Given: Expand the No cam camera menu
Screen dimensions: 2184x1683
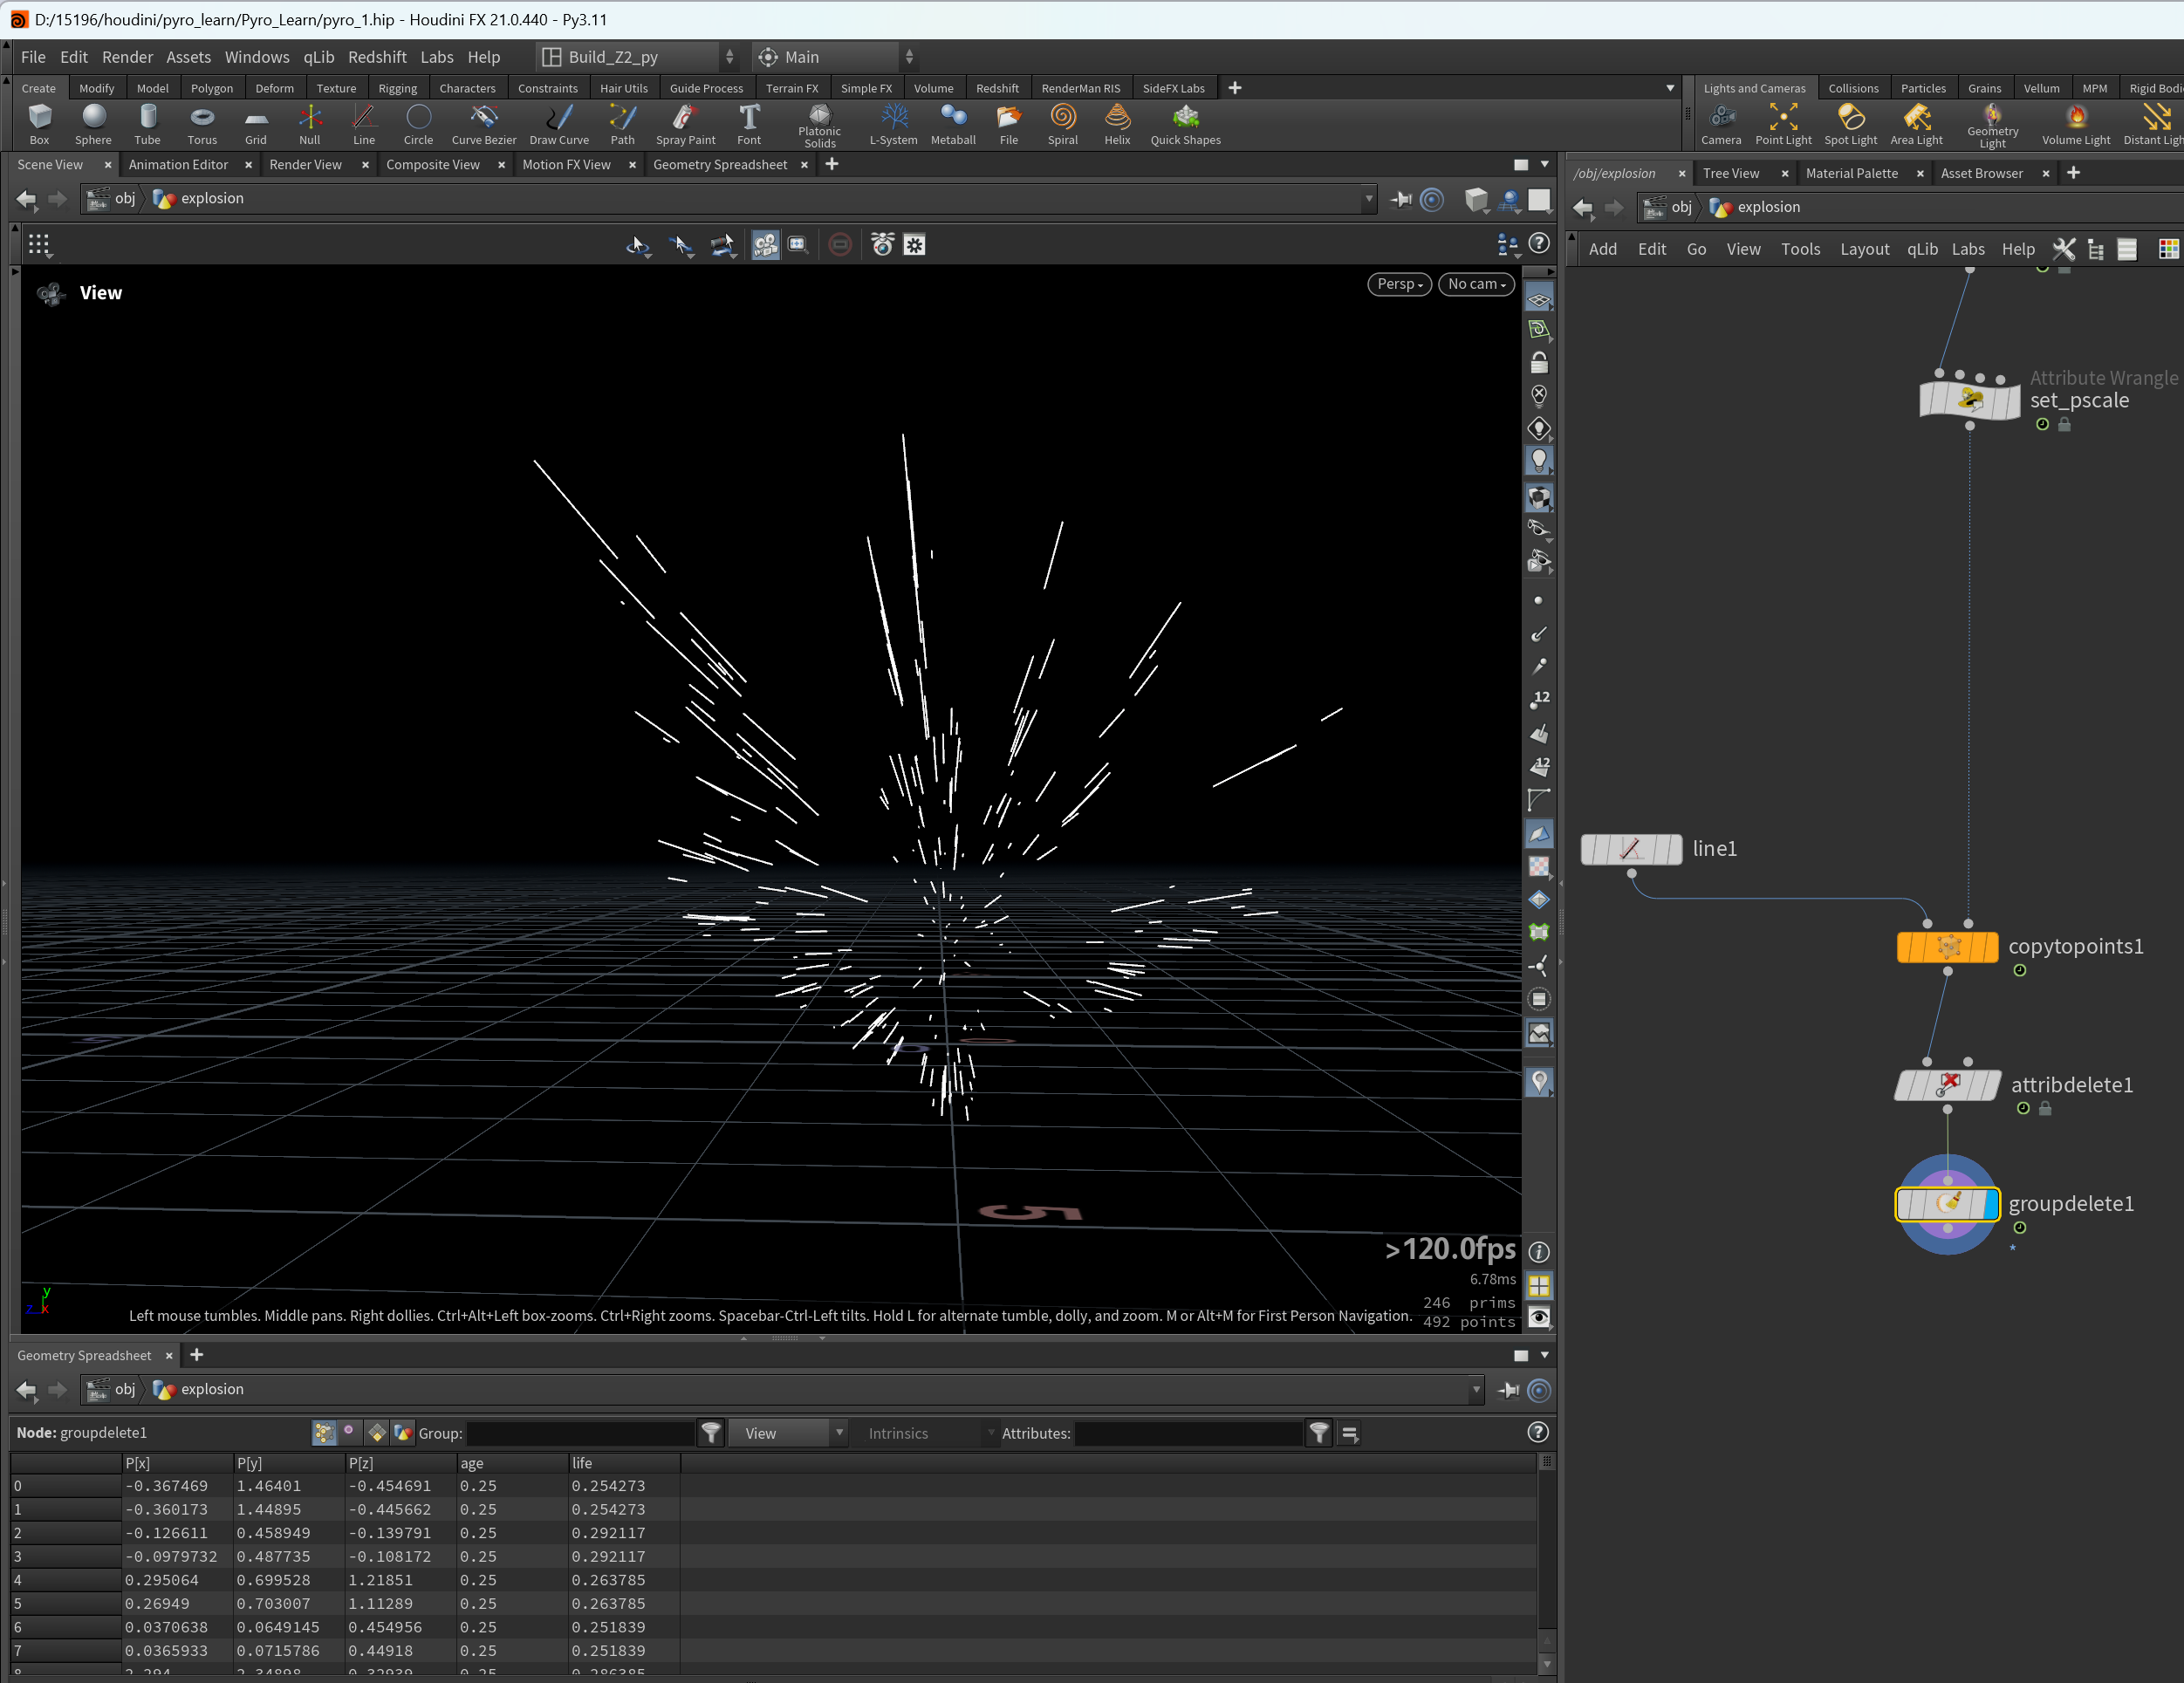Looking at the screenshot, I should click(x=1476, y=284).
